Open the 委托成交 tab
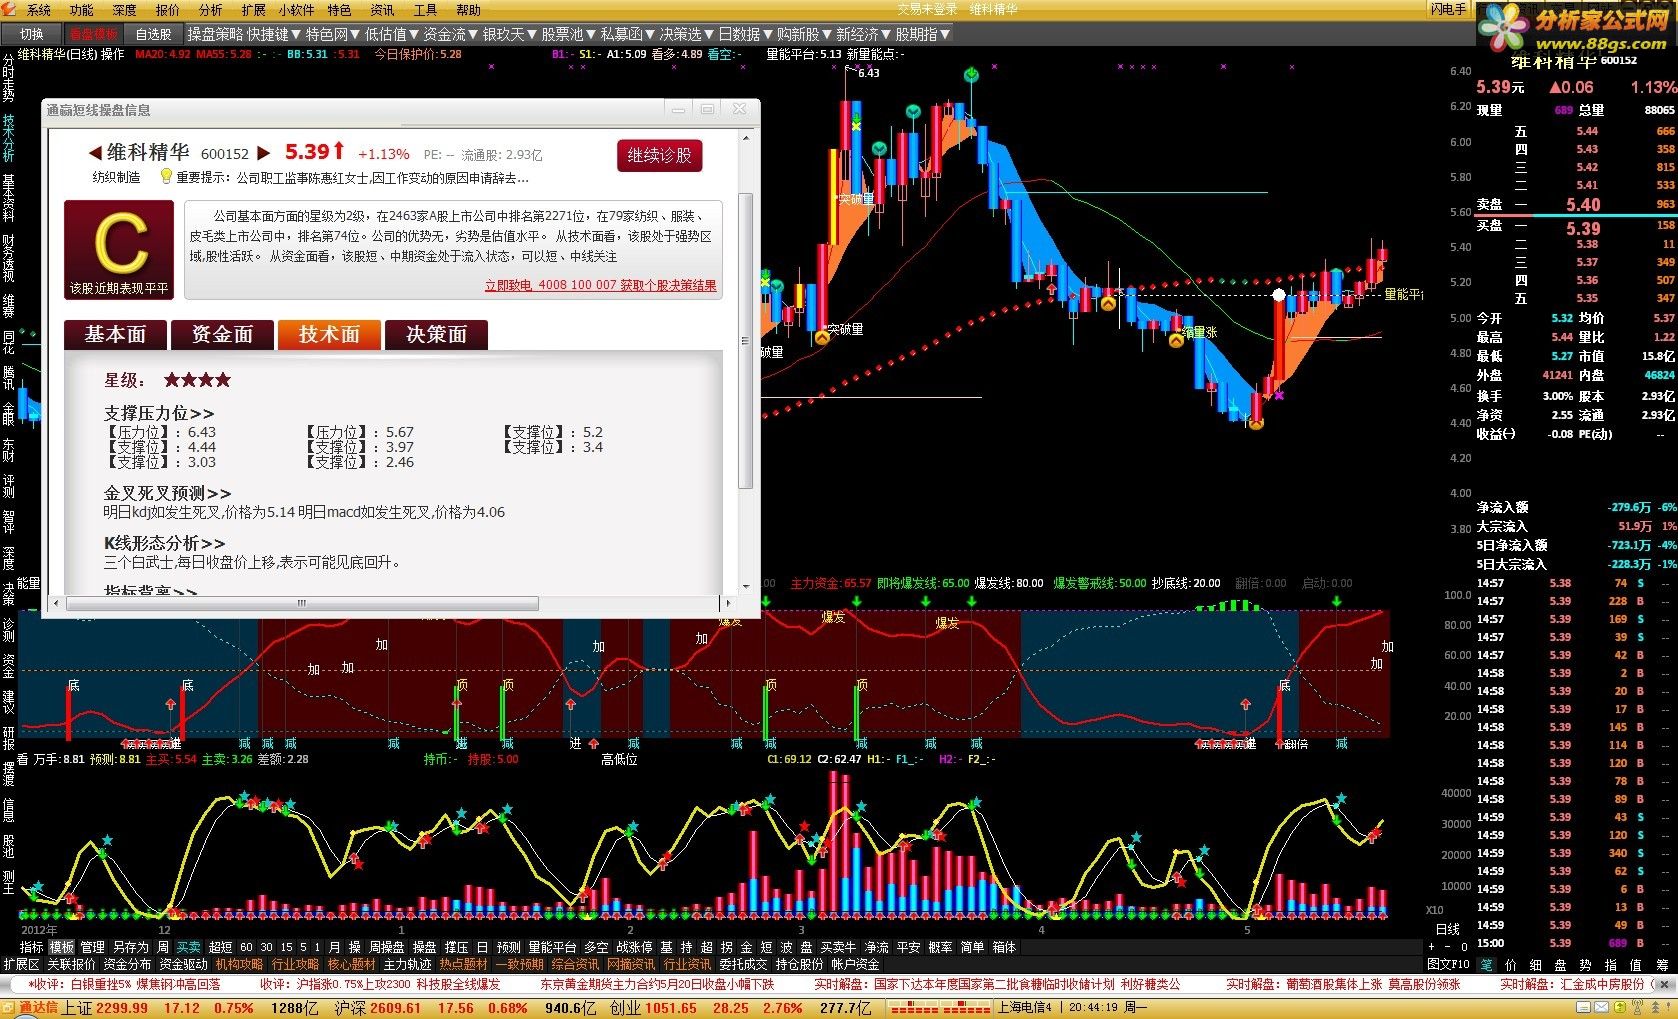The width and height of the screenshot is (1678, 1019). click(743, 964)
